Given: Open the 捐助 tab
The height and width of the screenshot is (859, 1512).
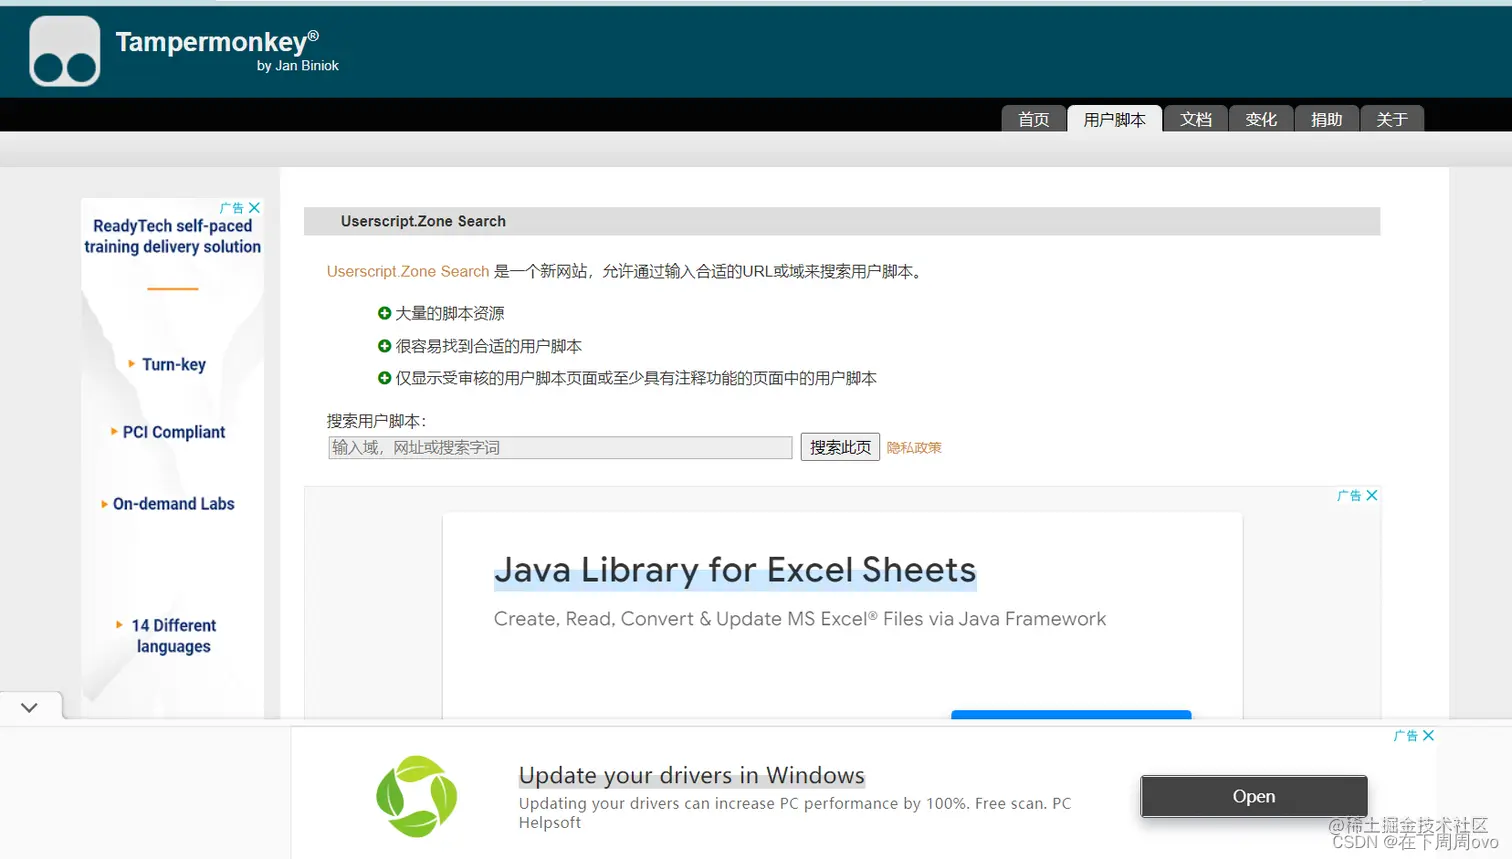Looking at the screenshot, I should (1326, 119).
